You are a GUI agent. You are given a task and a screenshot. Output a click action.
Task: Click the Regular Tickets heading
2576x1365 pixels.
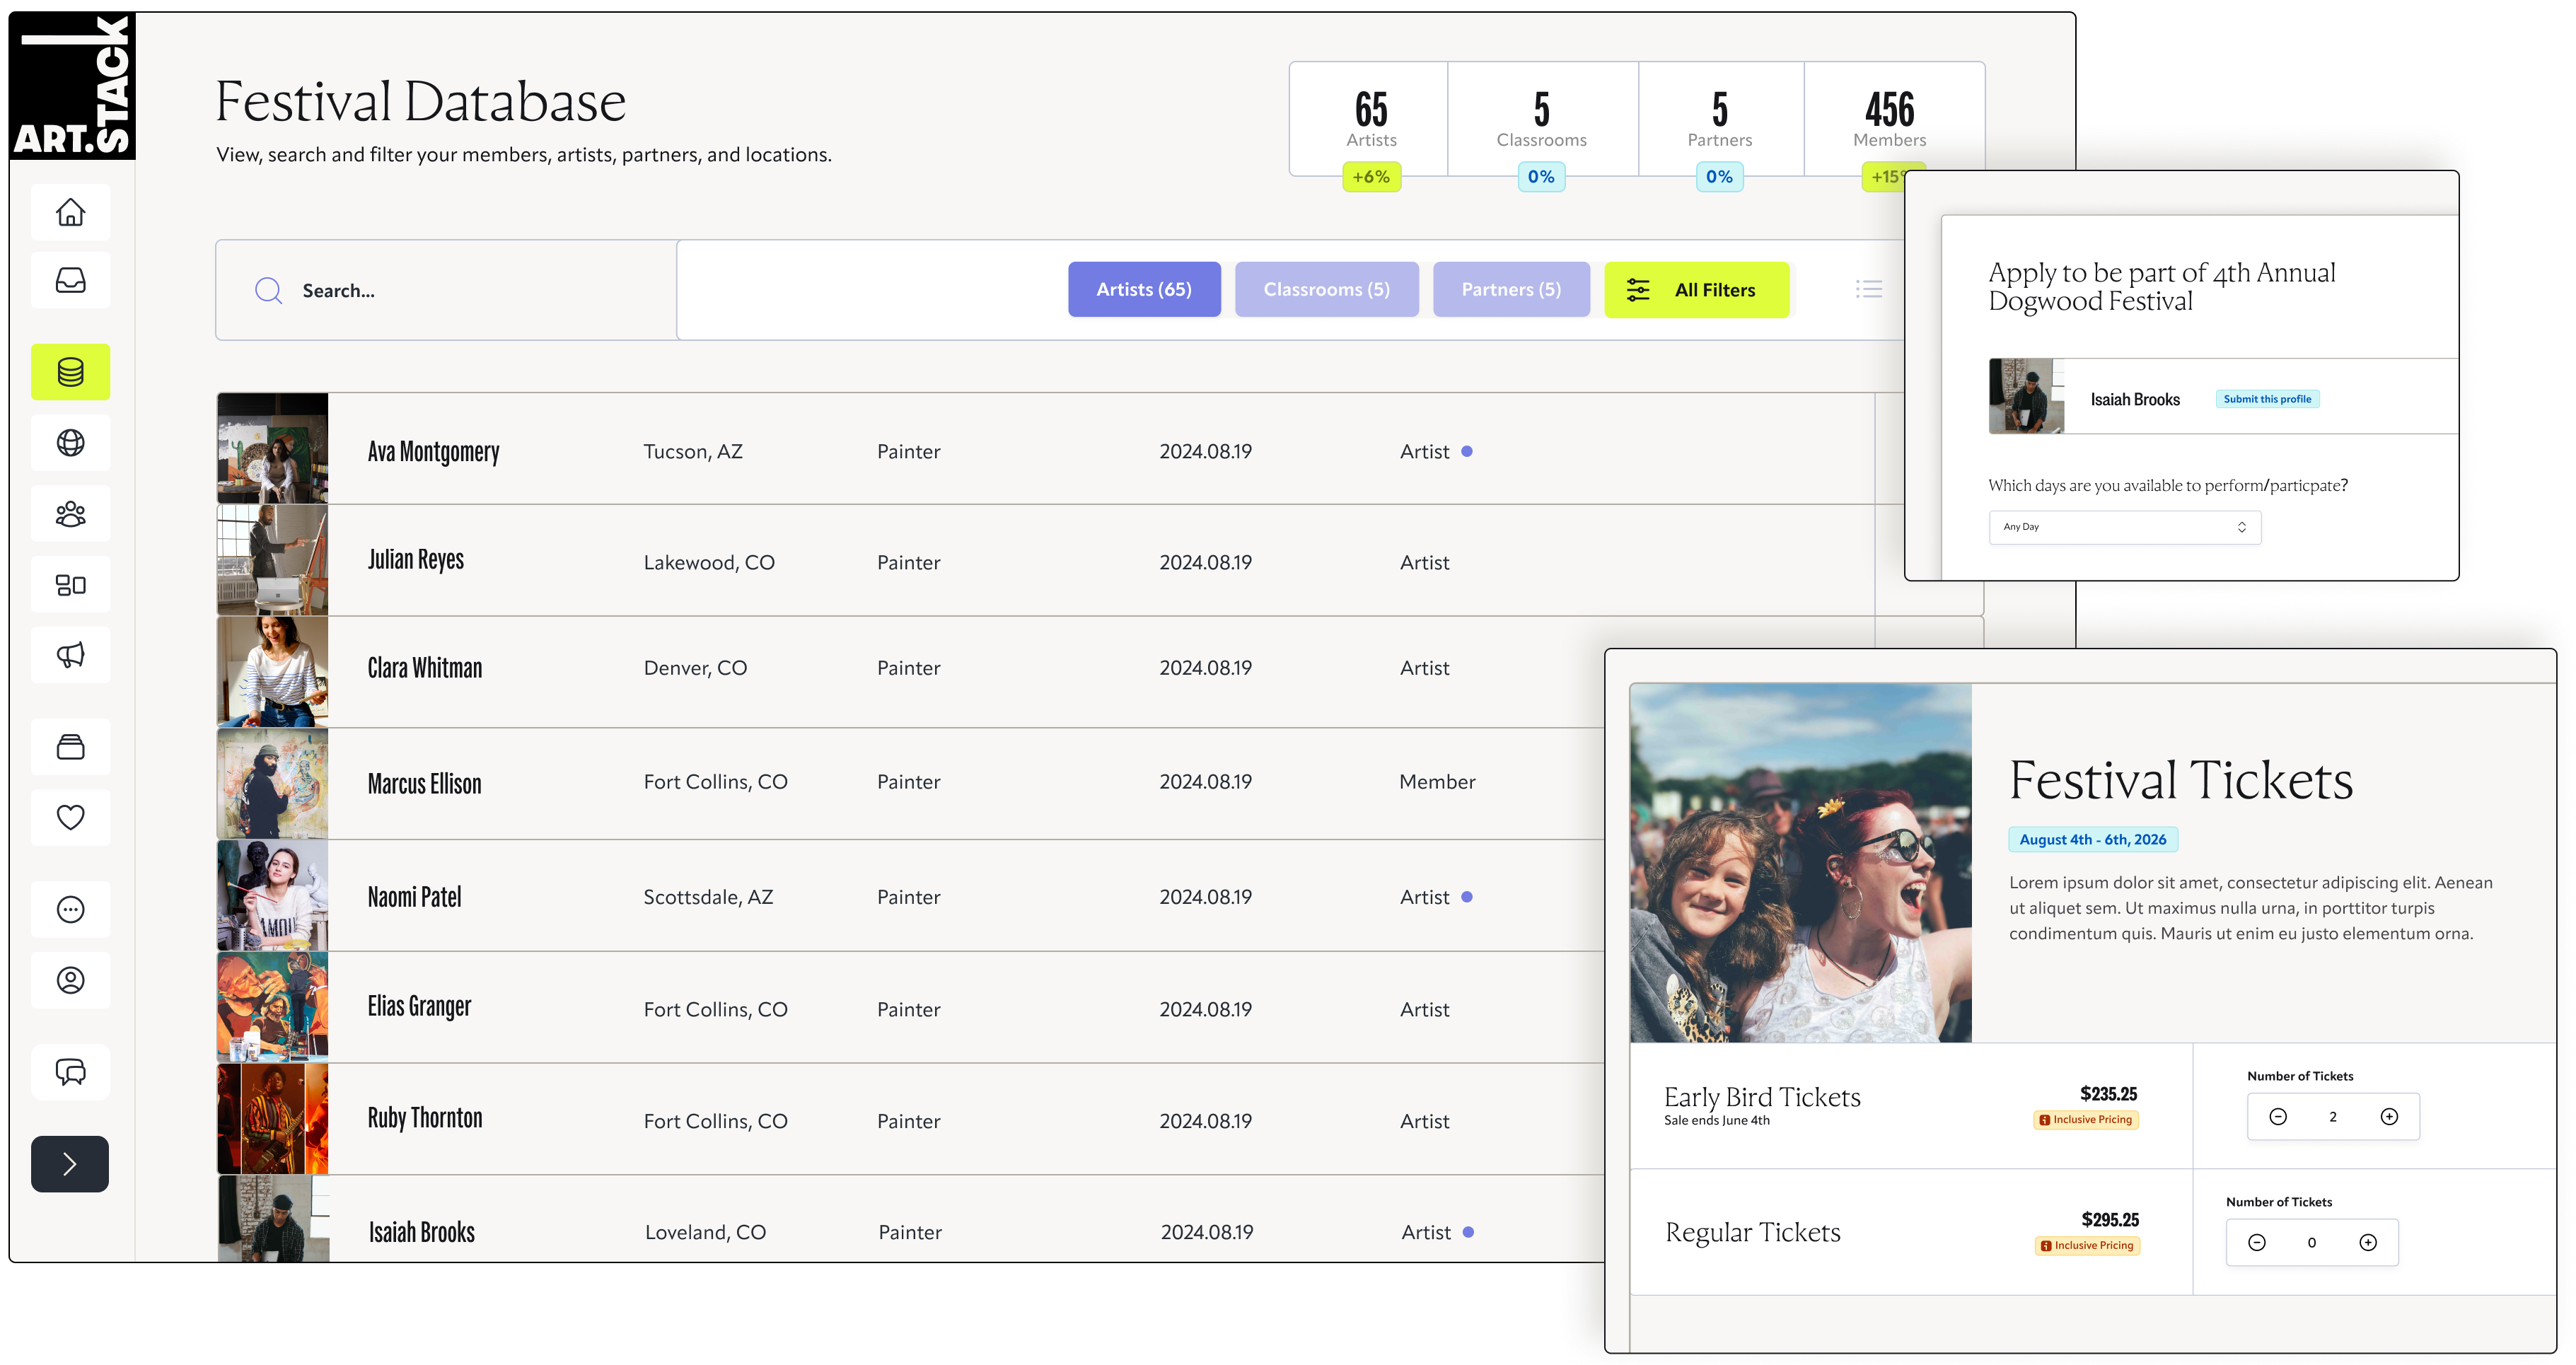pos(1753,1232)
